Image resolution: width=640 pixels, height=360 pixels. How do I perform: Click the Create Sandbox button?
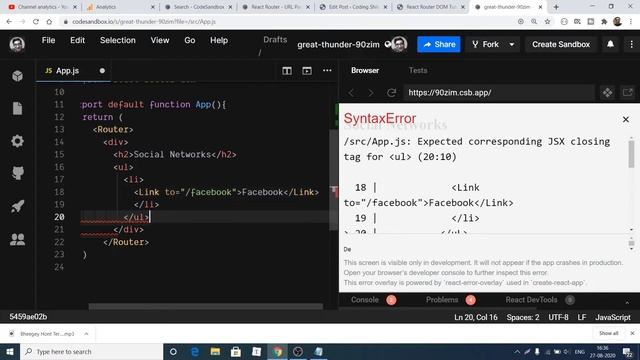click(x=561, y=44)
